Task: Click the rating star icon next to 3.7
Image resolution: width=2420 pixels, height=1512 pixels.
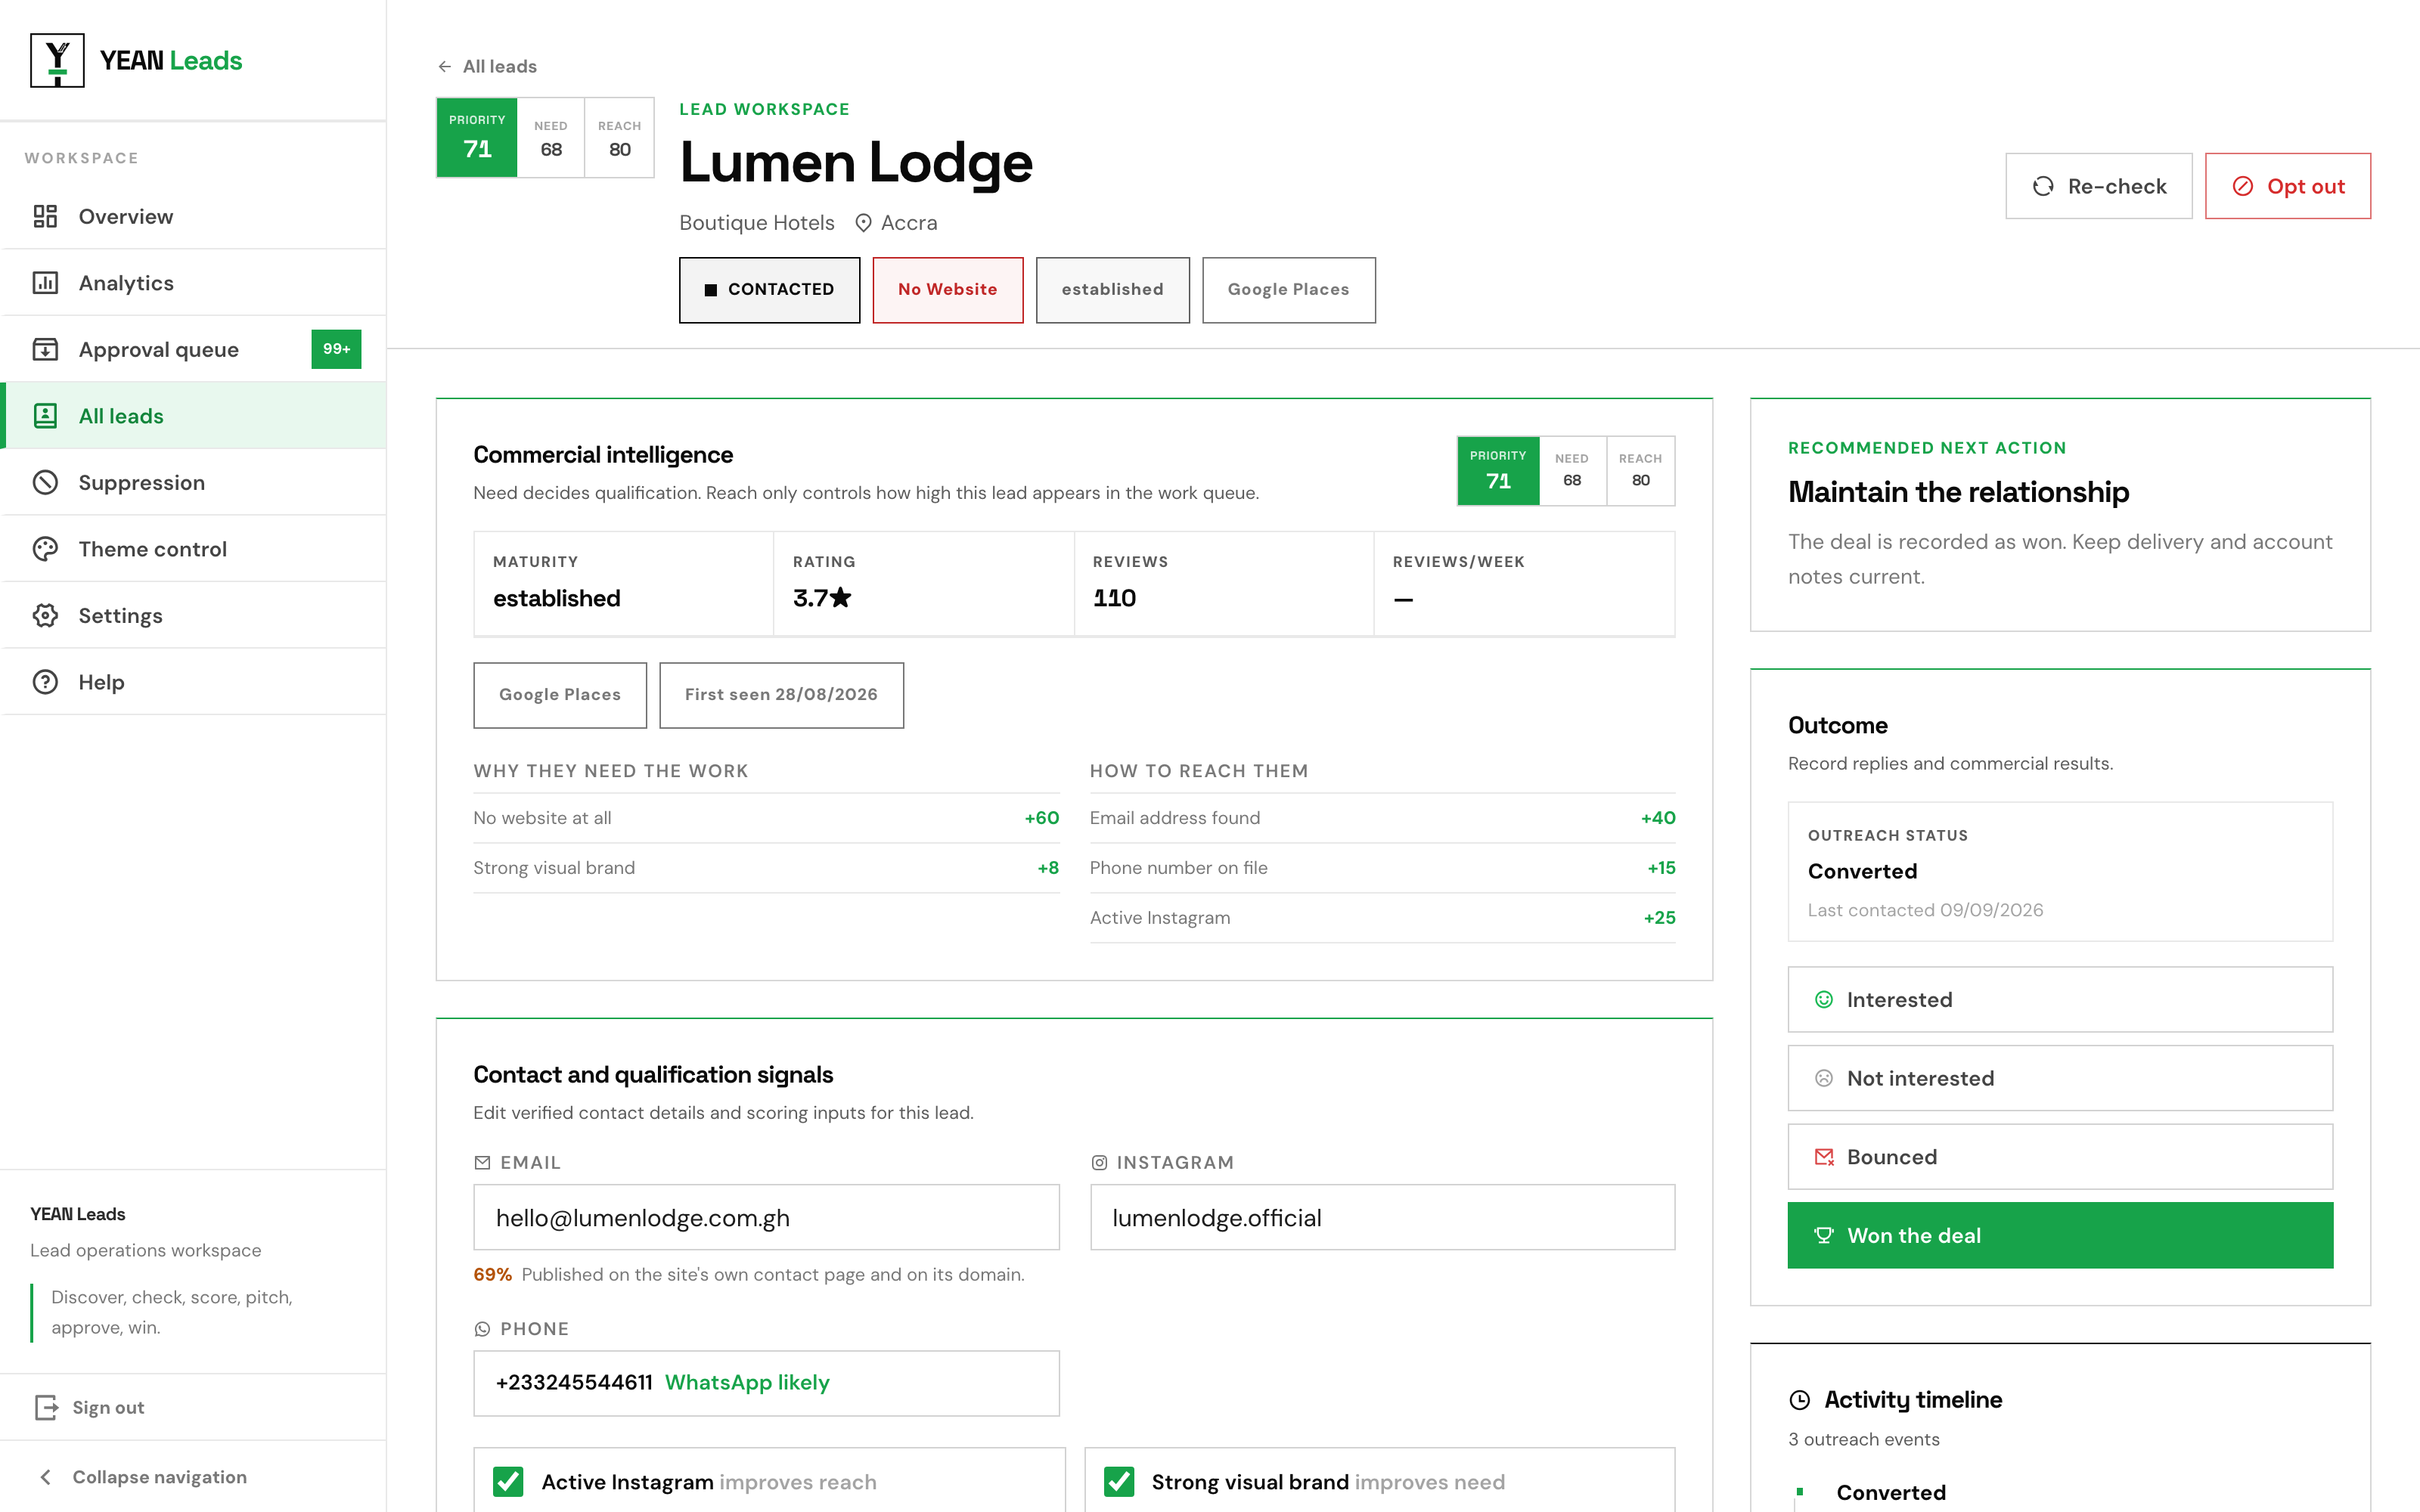Action: (x=841, y=597)
